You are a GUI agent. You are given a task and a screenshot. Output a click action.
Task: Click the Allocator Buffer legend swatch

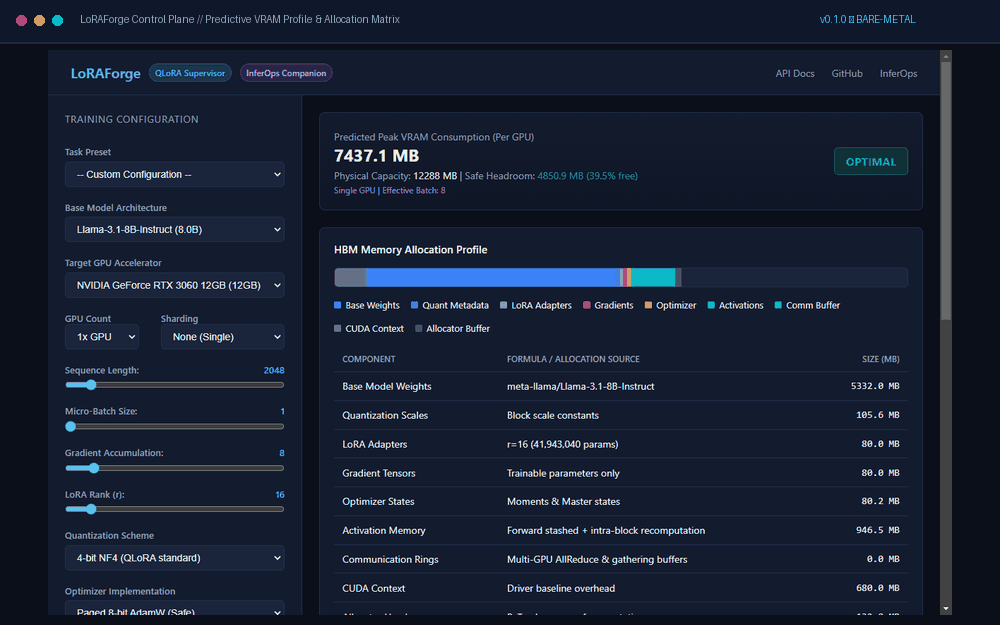coord(419,328)
